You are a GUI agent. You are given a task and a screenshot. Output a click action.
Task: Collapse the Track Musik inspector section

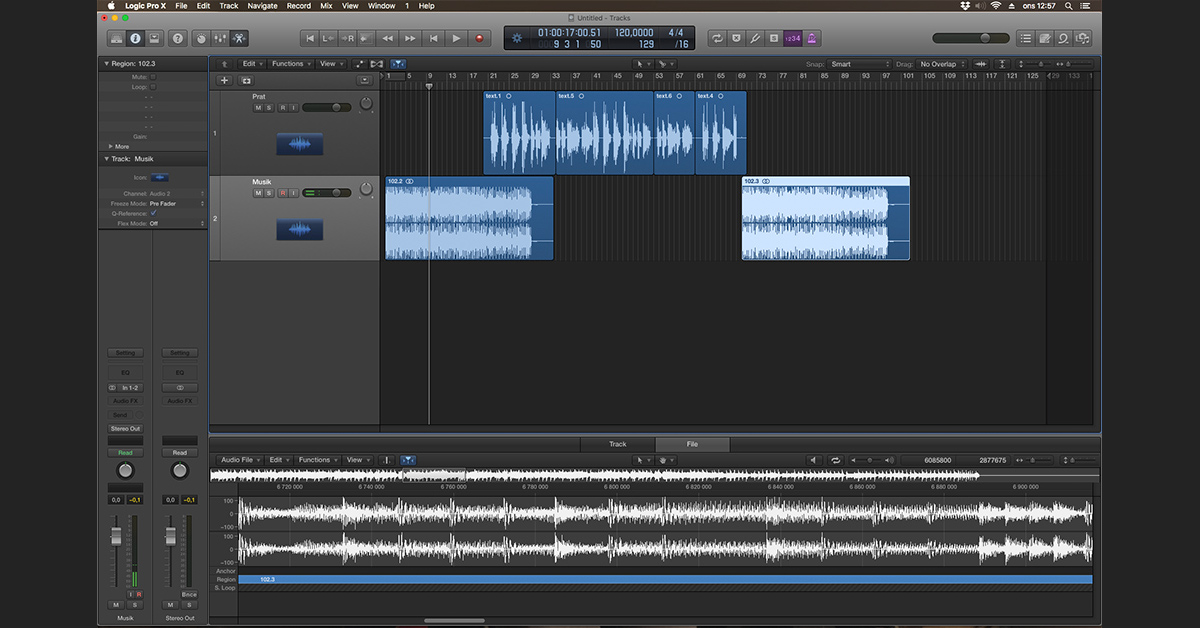tap(106, 159)
